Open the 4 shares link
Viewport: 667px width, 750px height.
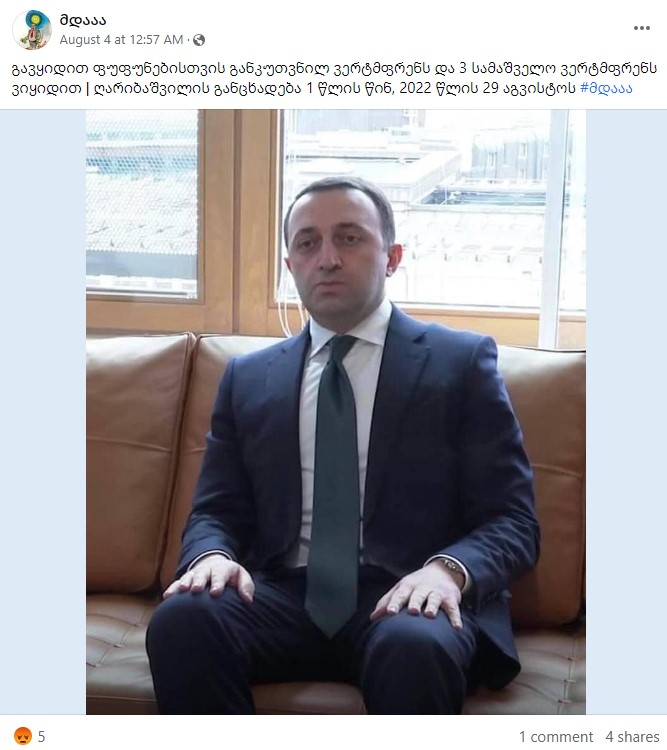coord(632,737)
